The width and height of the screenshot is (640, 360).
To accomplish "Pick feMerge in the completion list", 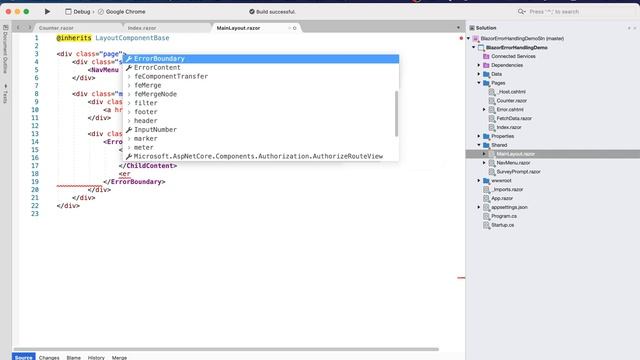I will 261,85.
